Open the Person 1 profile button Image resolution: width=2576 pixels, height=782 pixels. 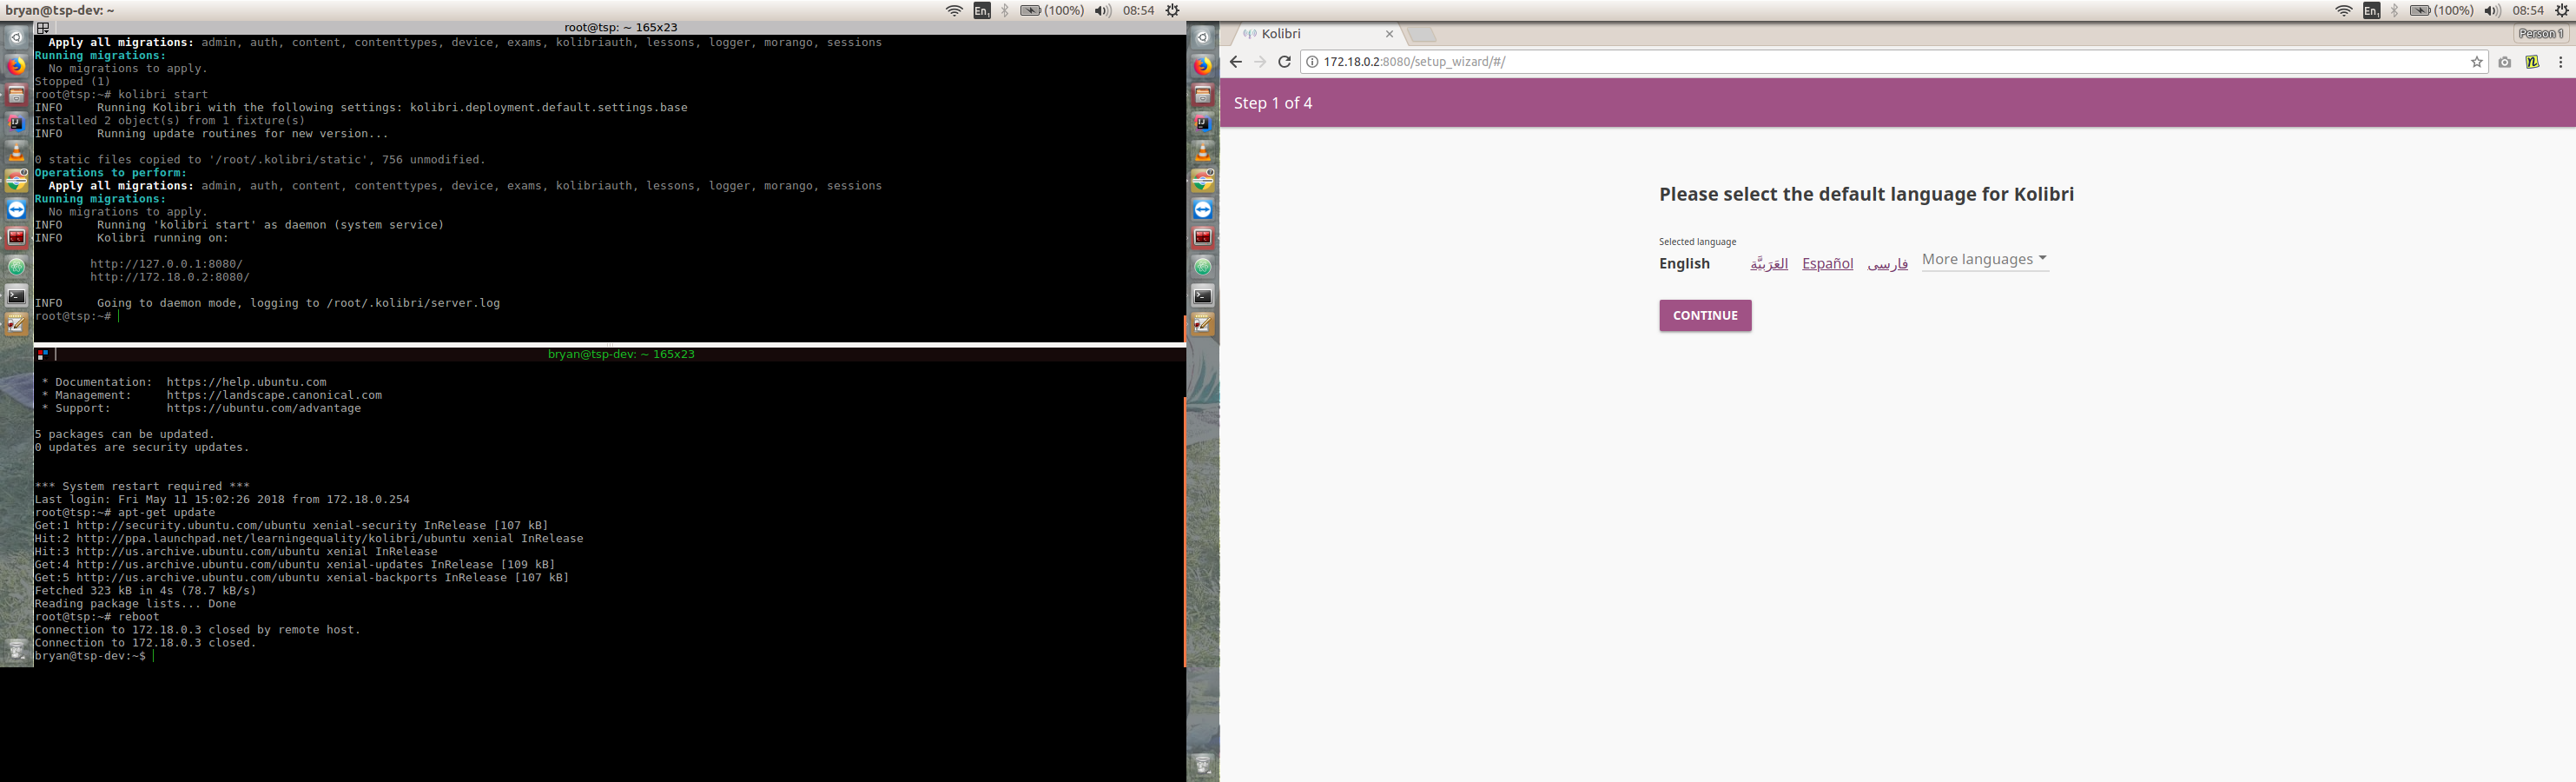[x=2540, y=34]
